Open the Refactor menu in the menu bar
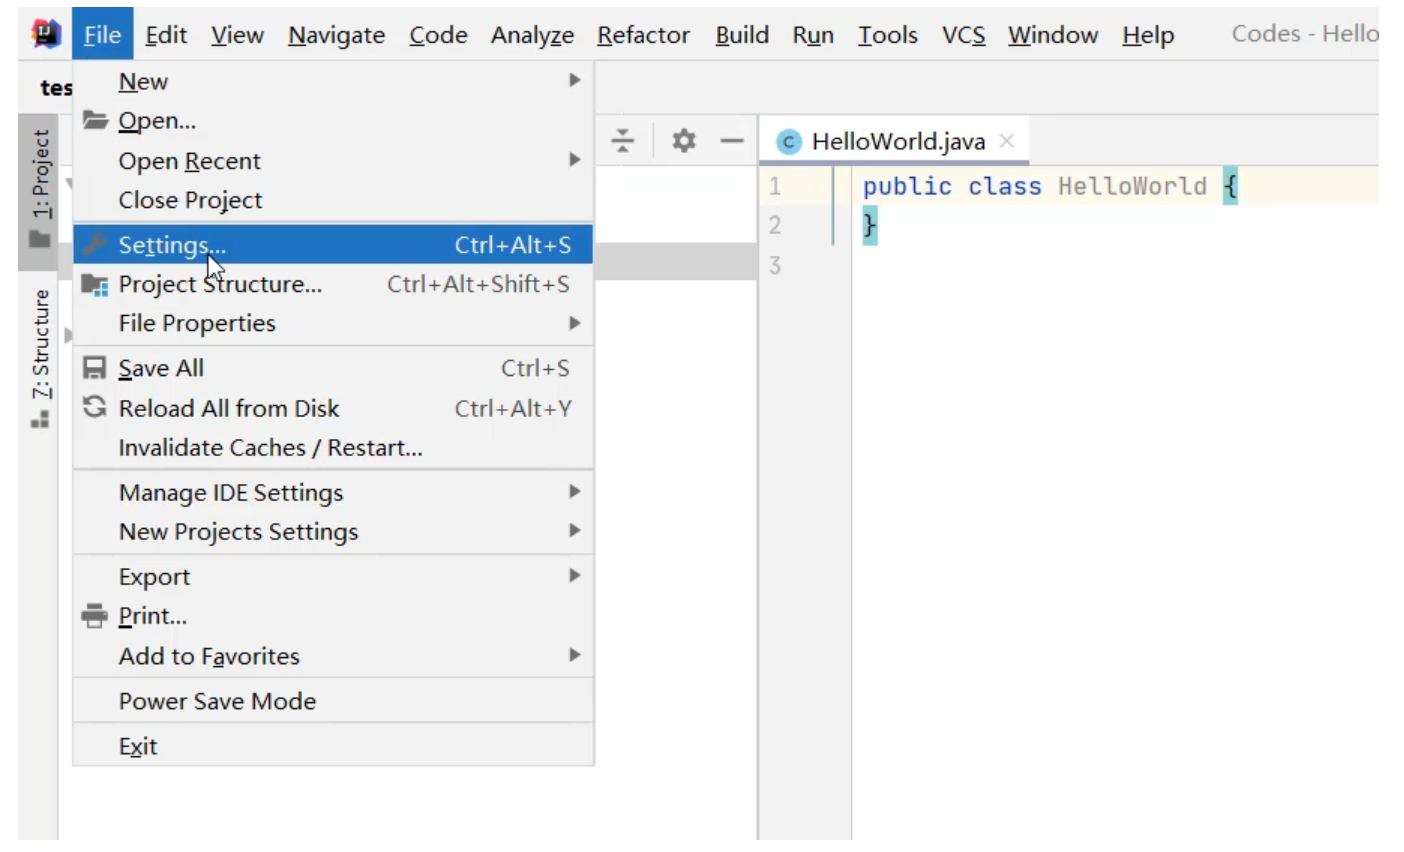Image resolution: width=1404 pixels, height=852 pixels. click(x=643, y=35)
